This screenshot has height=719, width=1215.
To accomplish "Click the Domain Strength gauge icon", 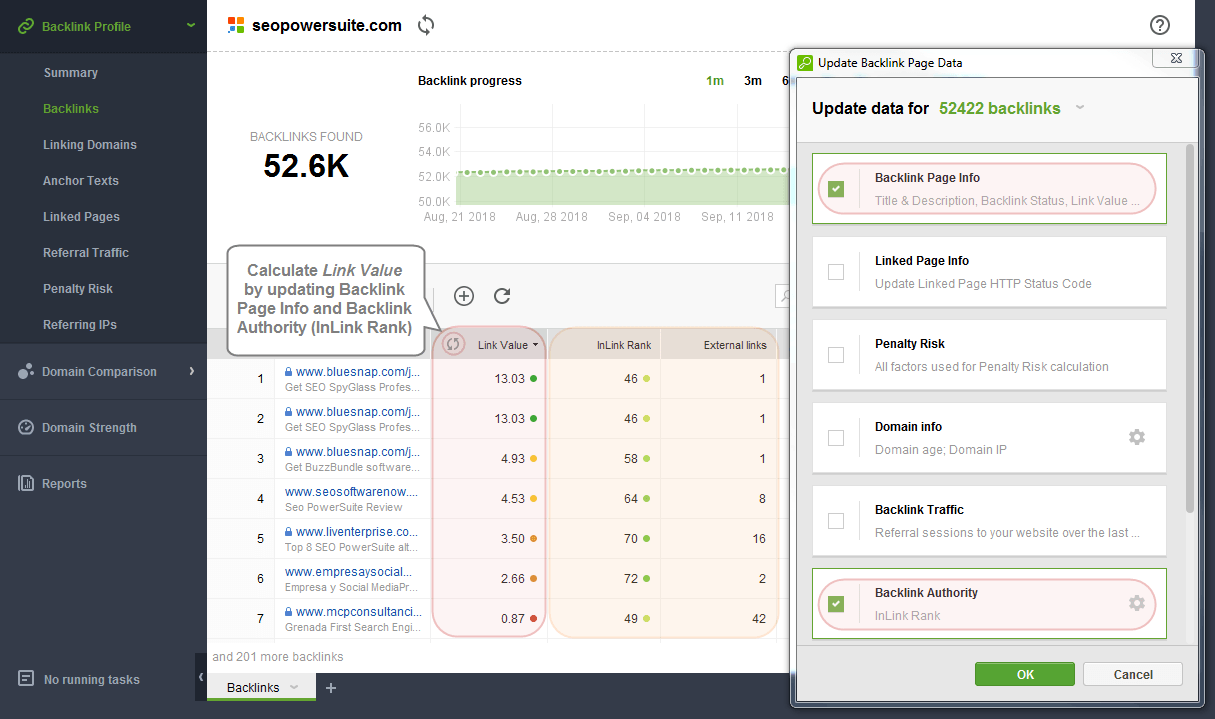I will [26, 427].
